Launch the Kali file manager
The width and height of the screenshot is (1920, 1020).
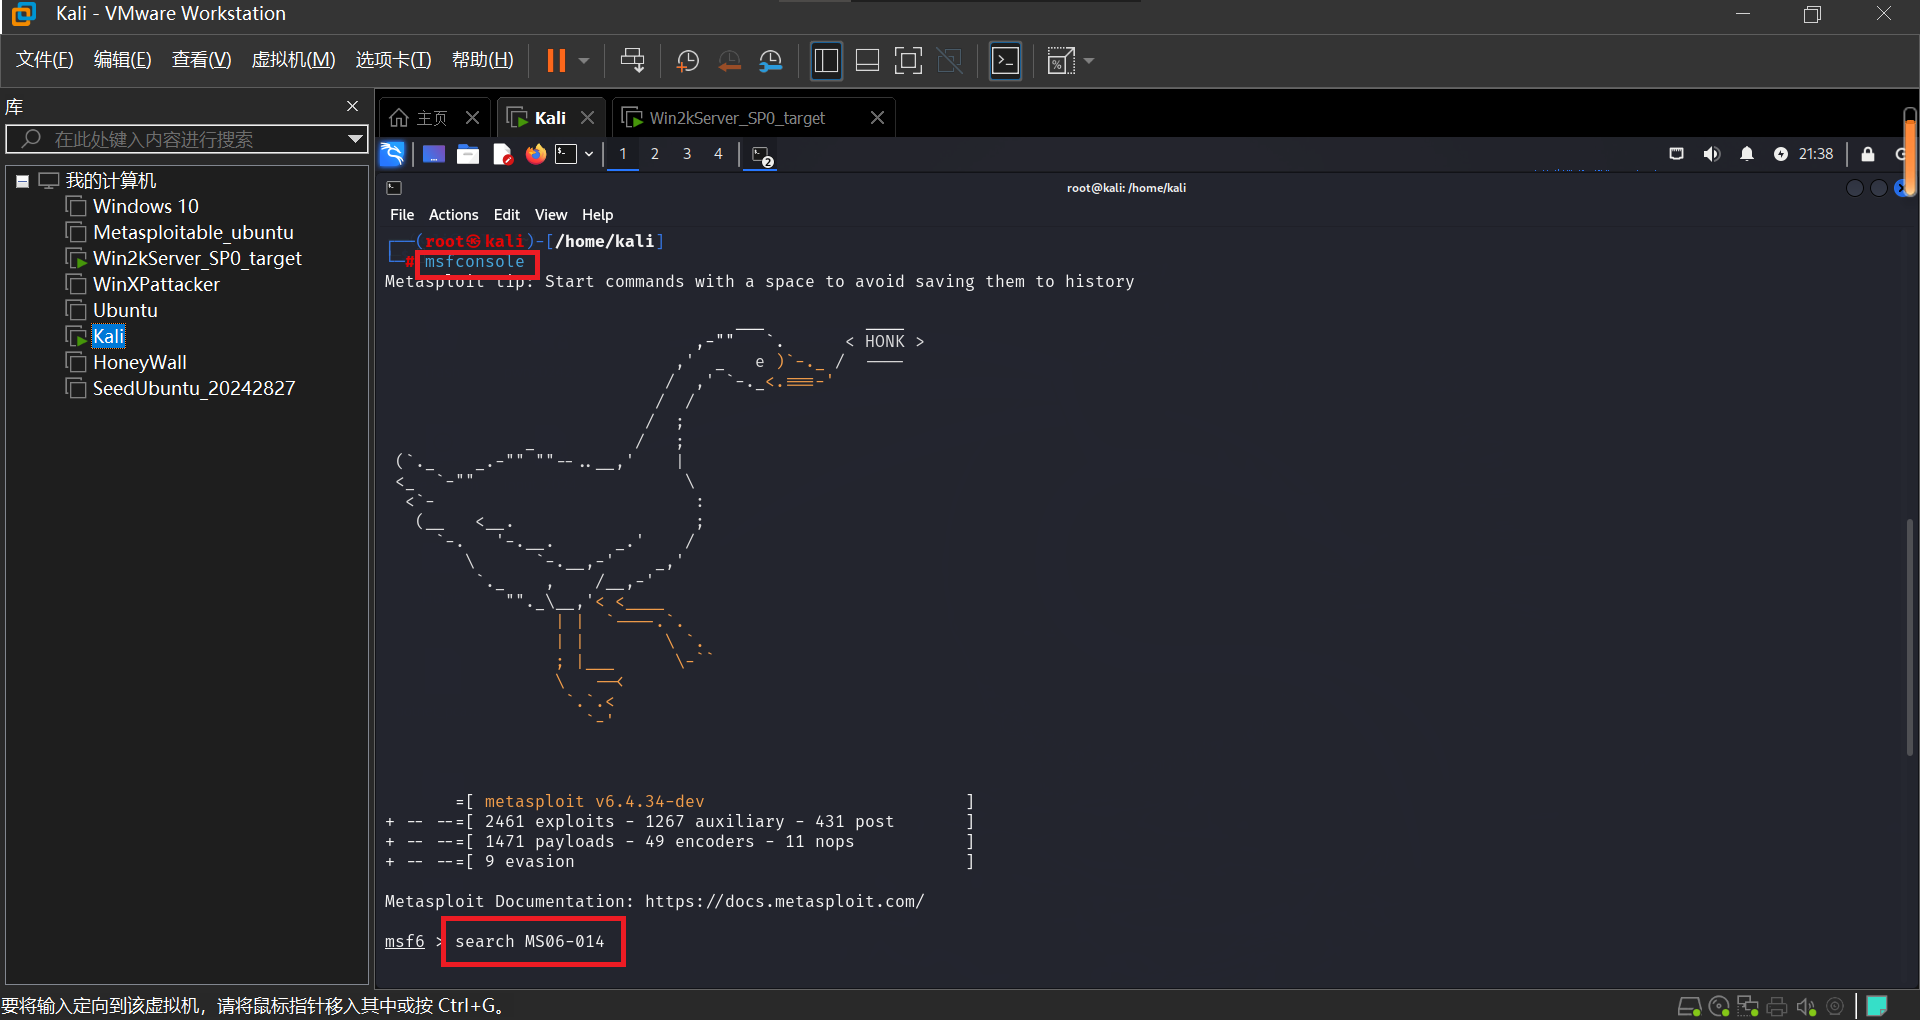tap(468, 154)
